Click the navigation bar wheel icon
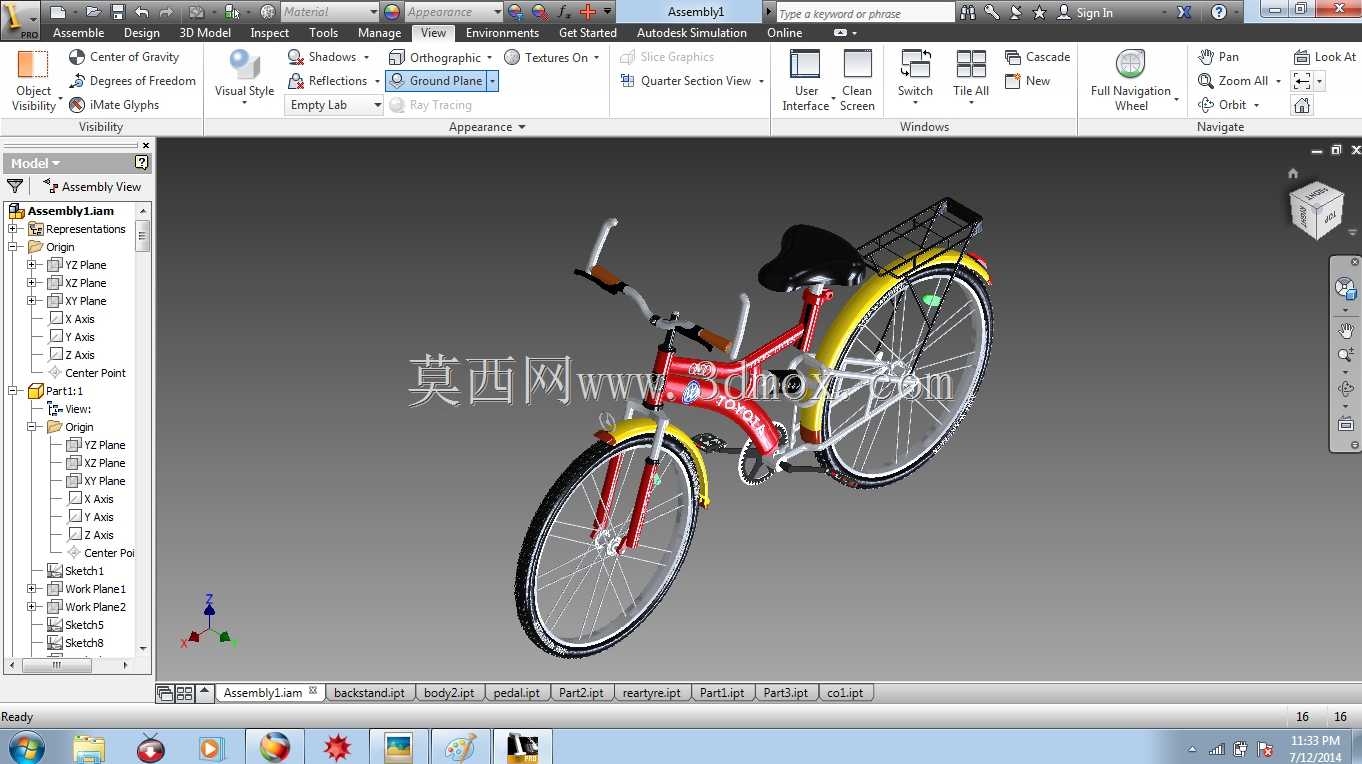Screen dimensions: 1362x764 (1346, 287)
